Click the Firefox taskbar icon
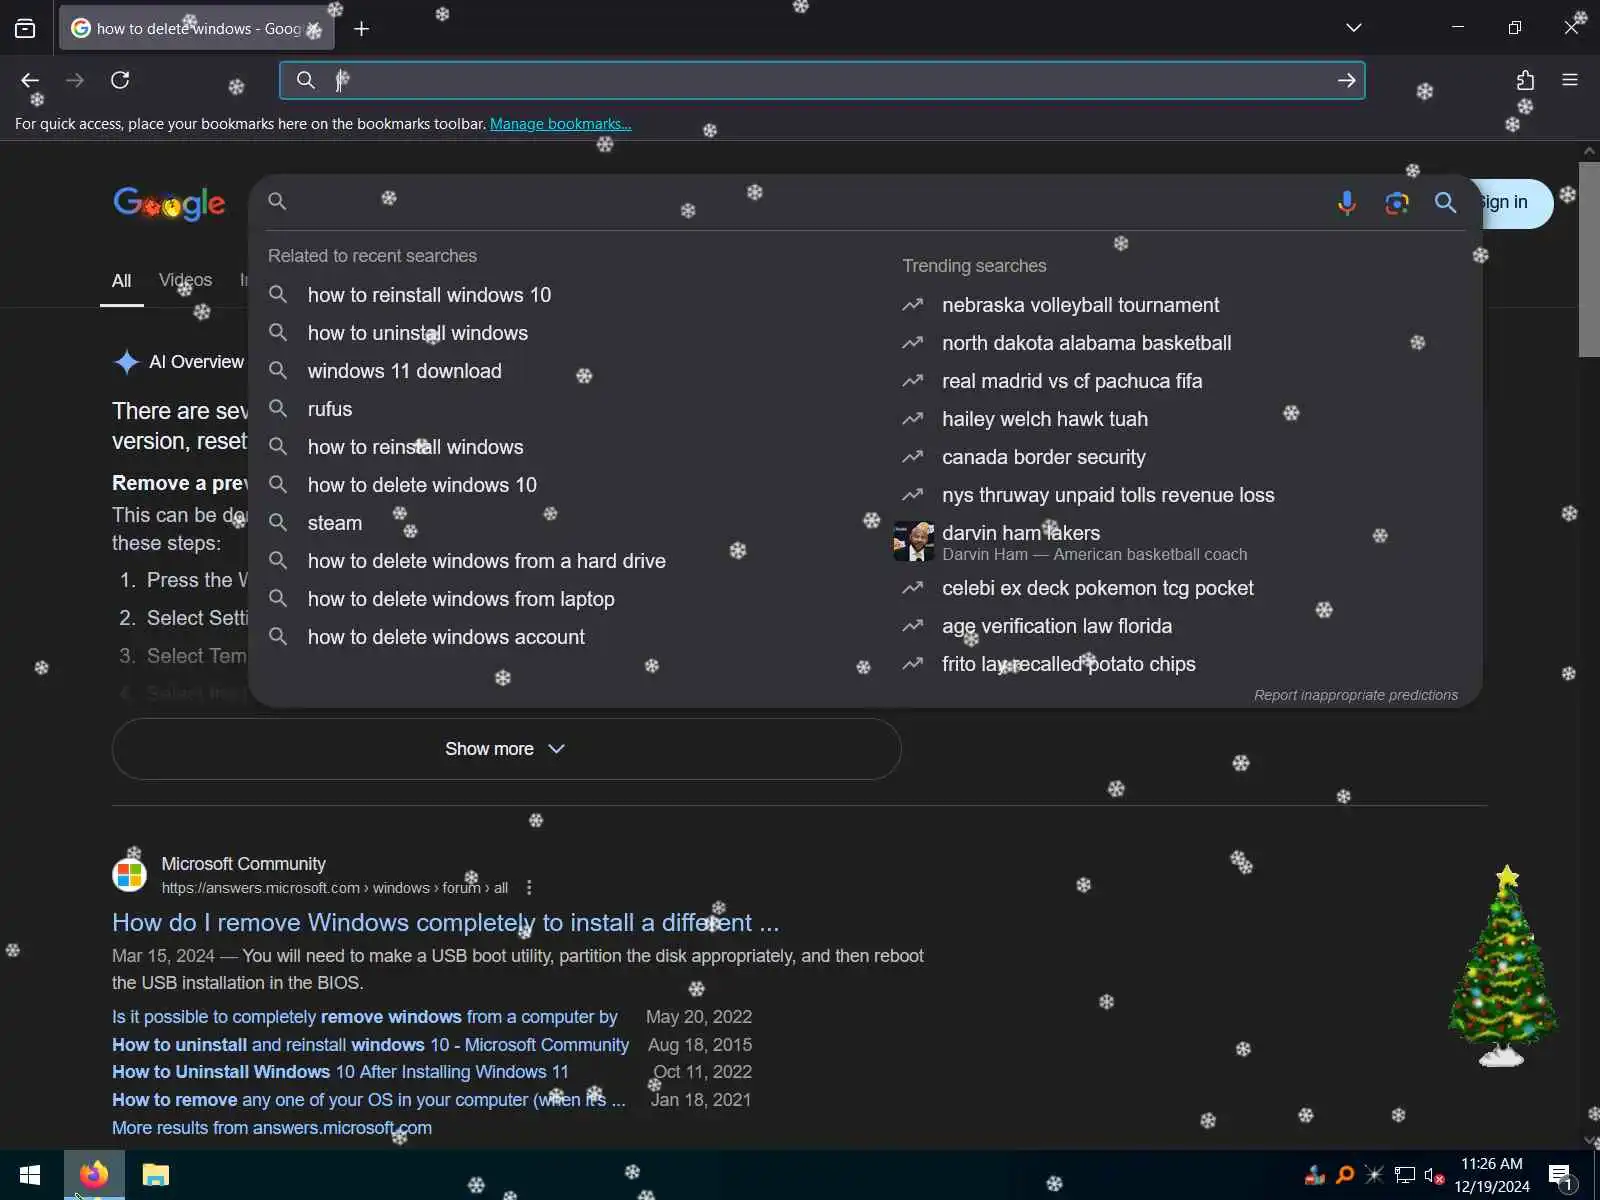 tap(94, 1175)
